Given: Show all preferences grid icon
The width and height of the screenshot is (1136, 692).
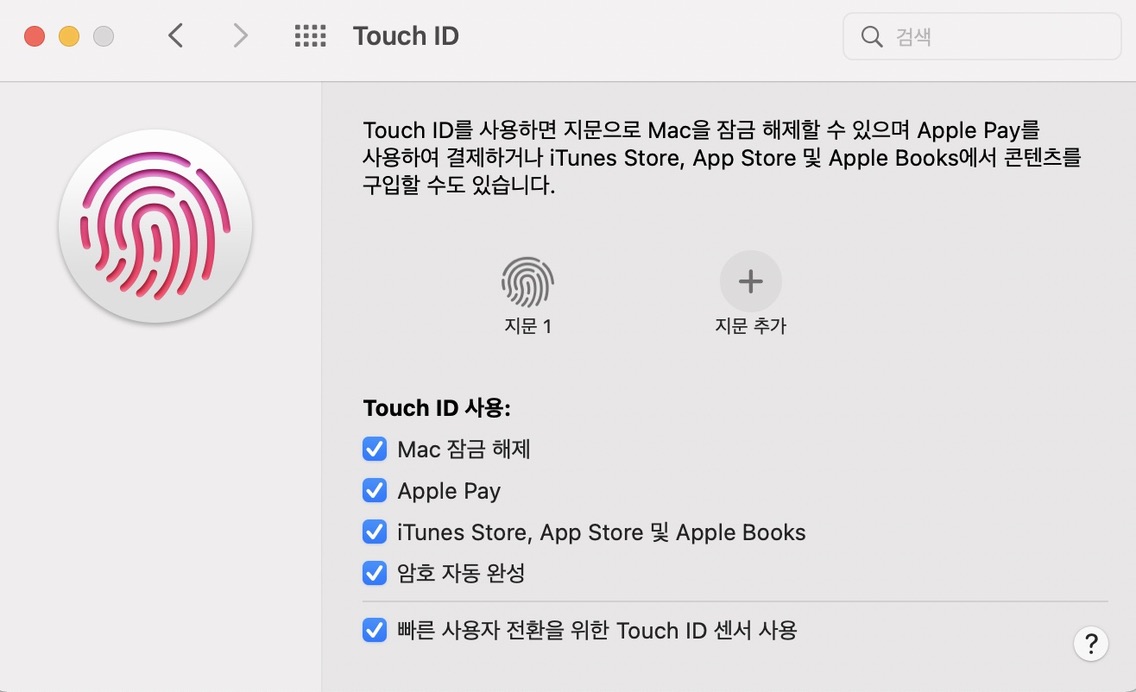Looking at the screenshot, I should click(x=310, y=36).
